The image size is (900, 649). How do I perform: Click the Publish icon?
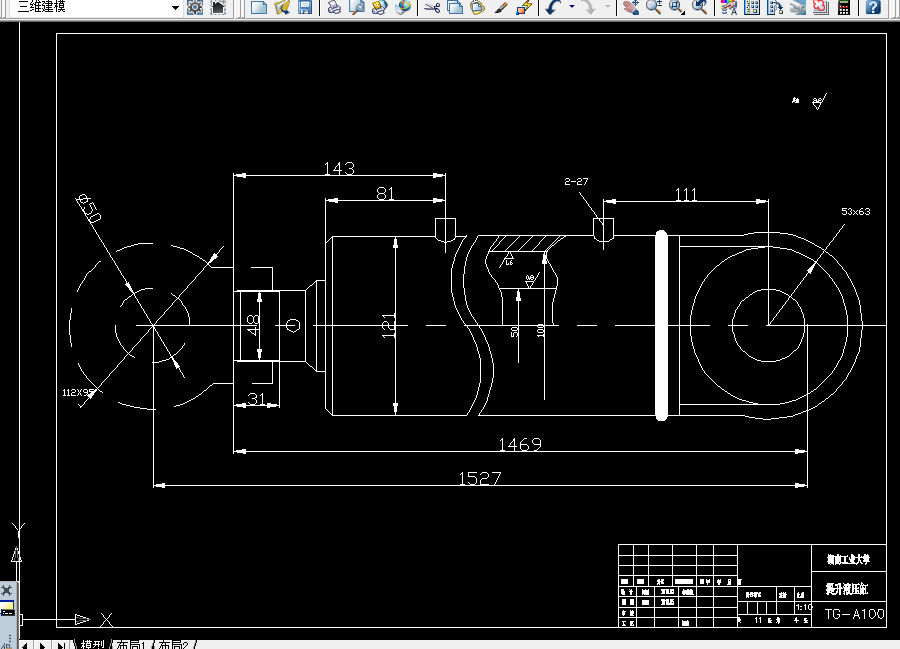coord(380,7)
